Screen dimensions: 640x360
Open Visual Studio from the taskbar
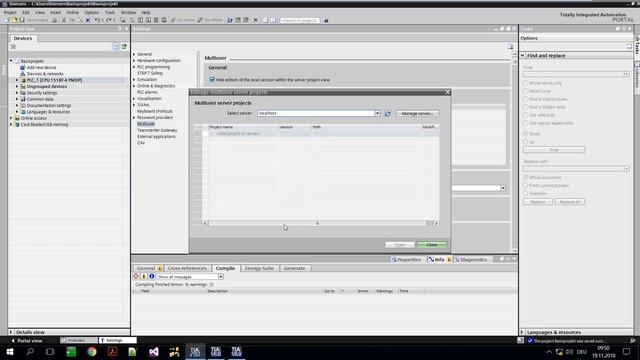[x=154, y=351]
